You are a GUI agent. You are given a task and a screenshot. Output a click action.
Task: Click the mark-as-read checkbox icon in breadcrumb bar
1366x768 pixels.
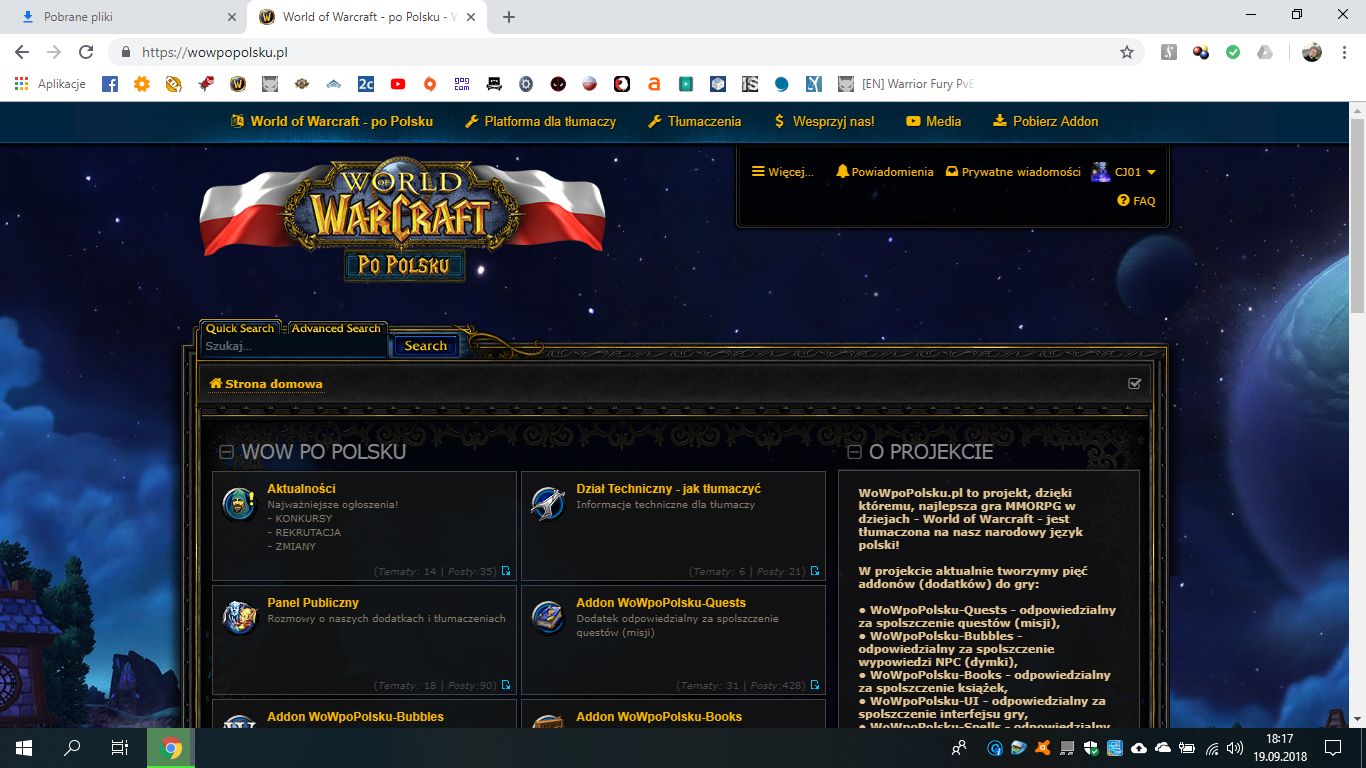coord(1134,383)
